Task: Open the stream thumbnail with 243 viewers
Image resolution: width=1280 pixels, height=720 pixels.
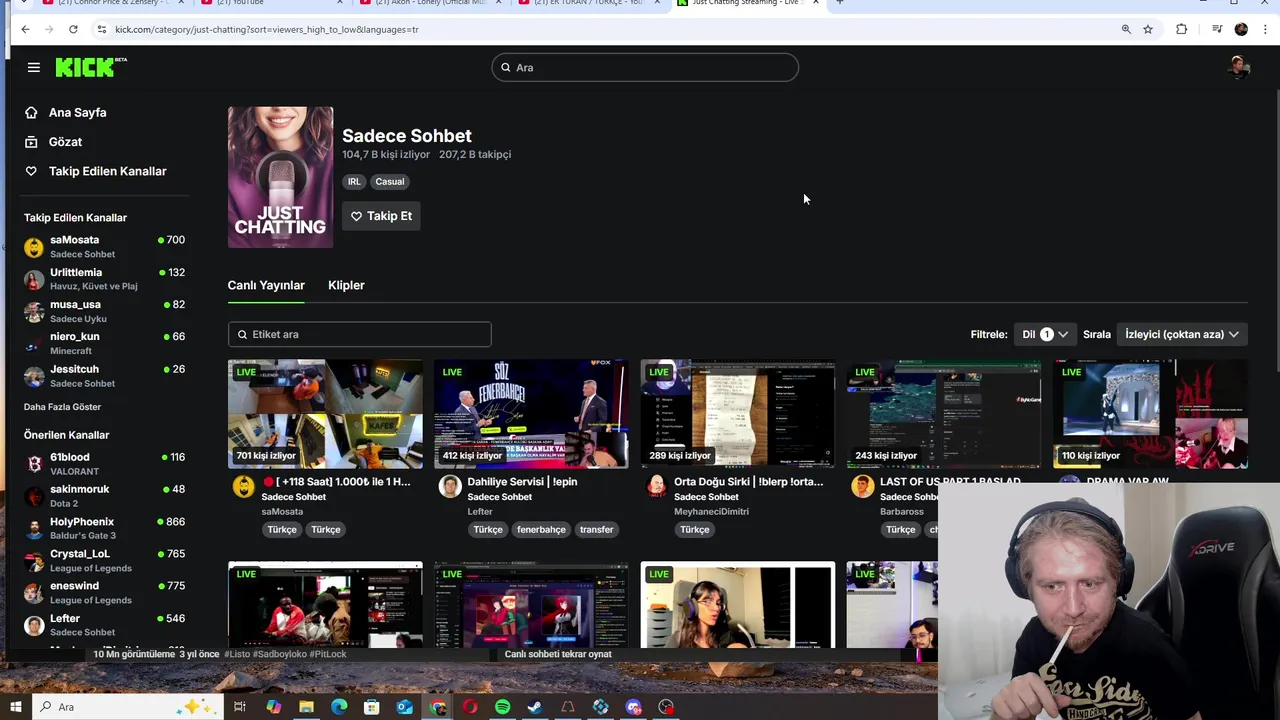Action: 944,414
